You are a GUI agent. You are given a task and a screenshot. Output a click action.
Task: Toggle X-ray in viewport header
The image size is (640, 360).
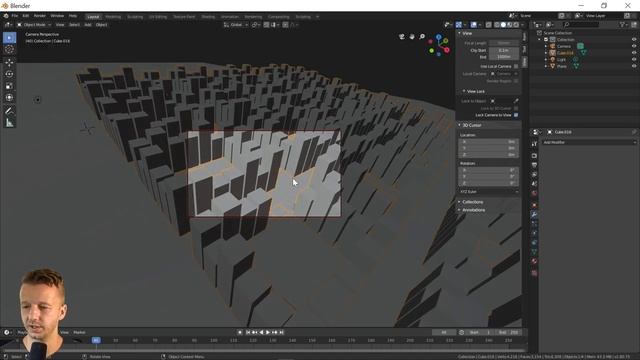pyautogui.click(x=489, y=25)
